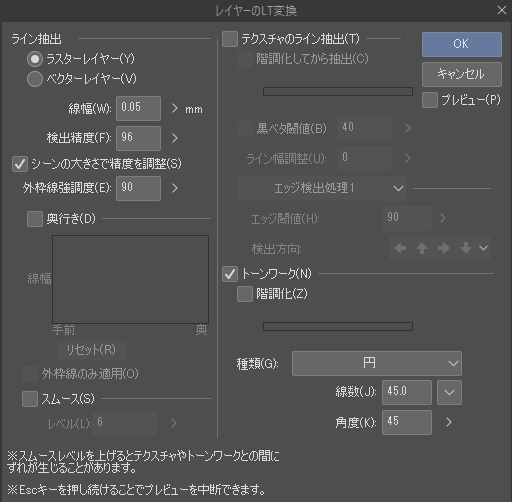Enable the 階調化(Z) checkbox

click(245, 294)
